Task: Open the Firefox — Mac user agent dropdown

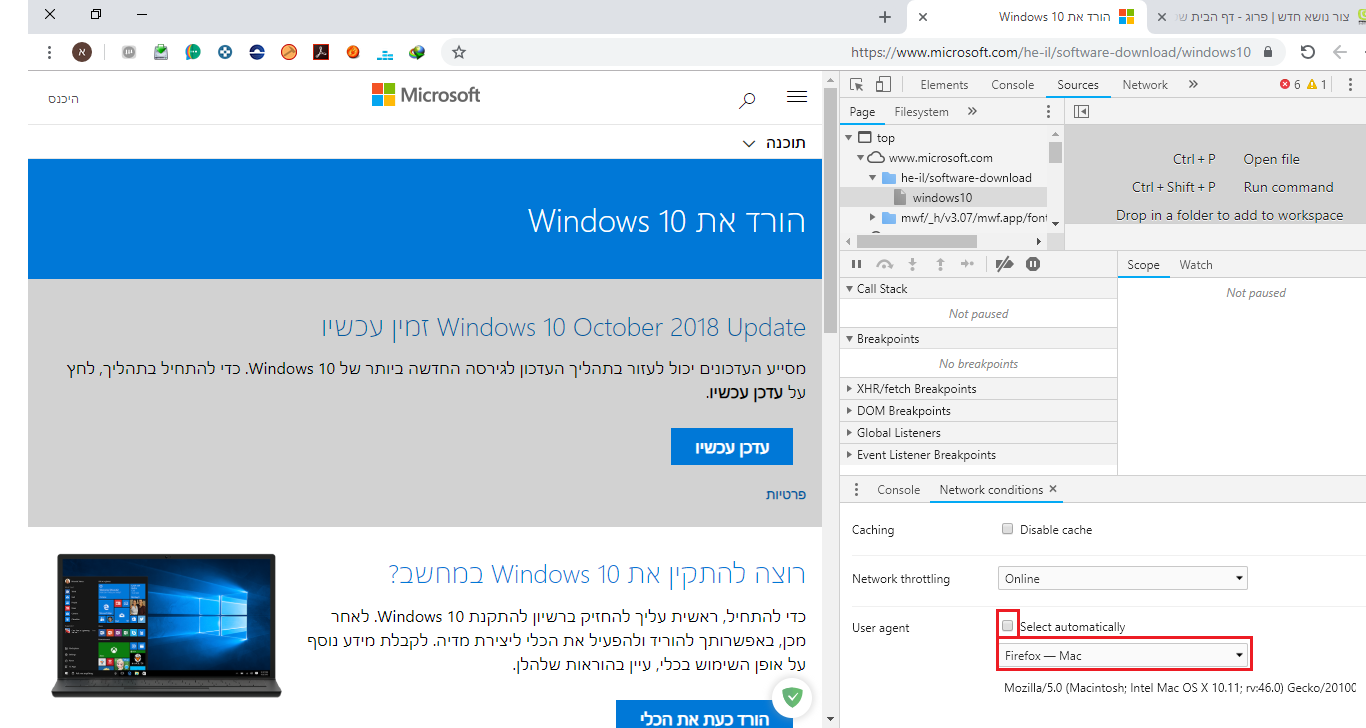Action: coord(1125,655)
